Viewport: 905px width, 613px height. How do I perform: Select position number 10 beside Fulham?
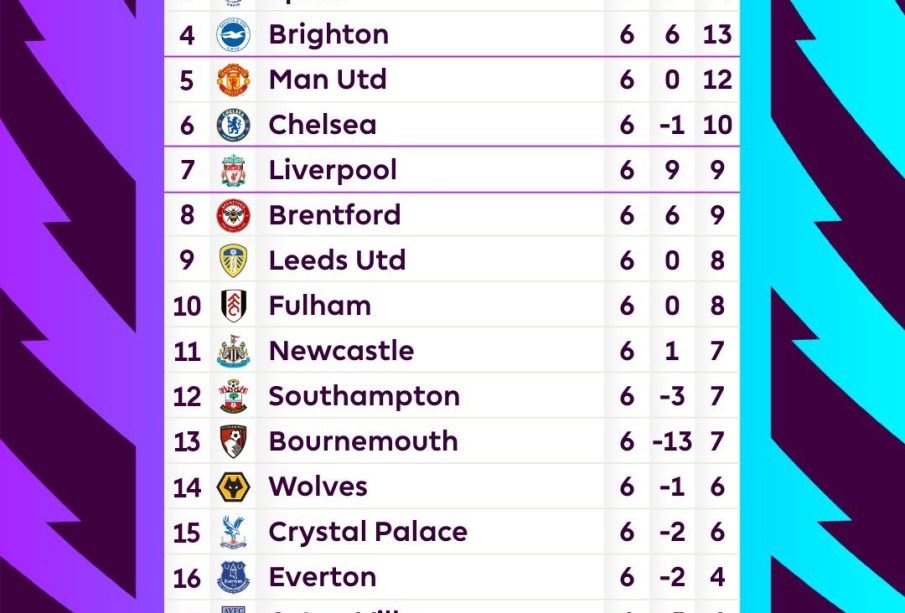click(x=187, y=306)
